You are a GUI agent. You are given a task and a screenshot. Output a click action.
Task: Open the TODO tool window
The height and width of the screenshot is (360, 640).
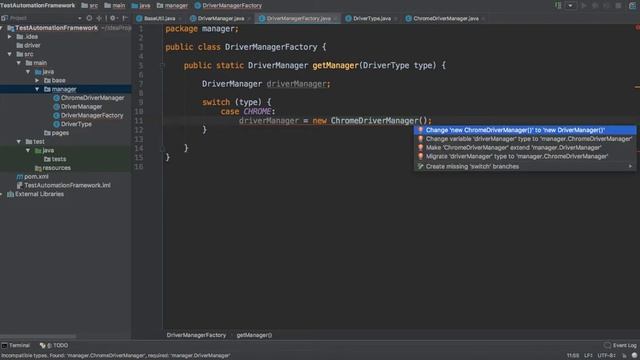(54, 345)
